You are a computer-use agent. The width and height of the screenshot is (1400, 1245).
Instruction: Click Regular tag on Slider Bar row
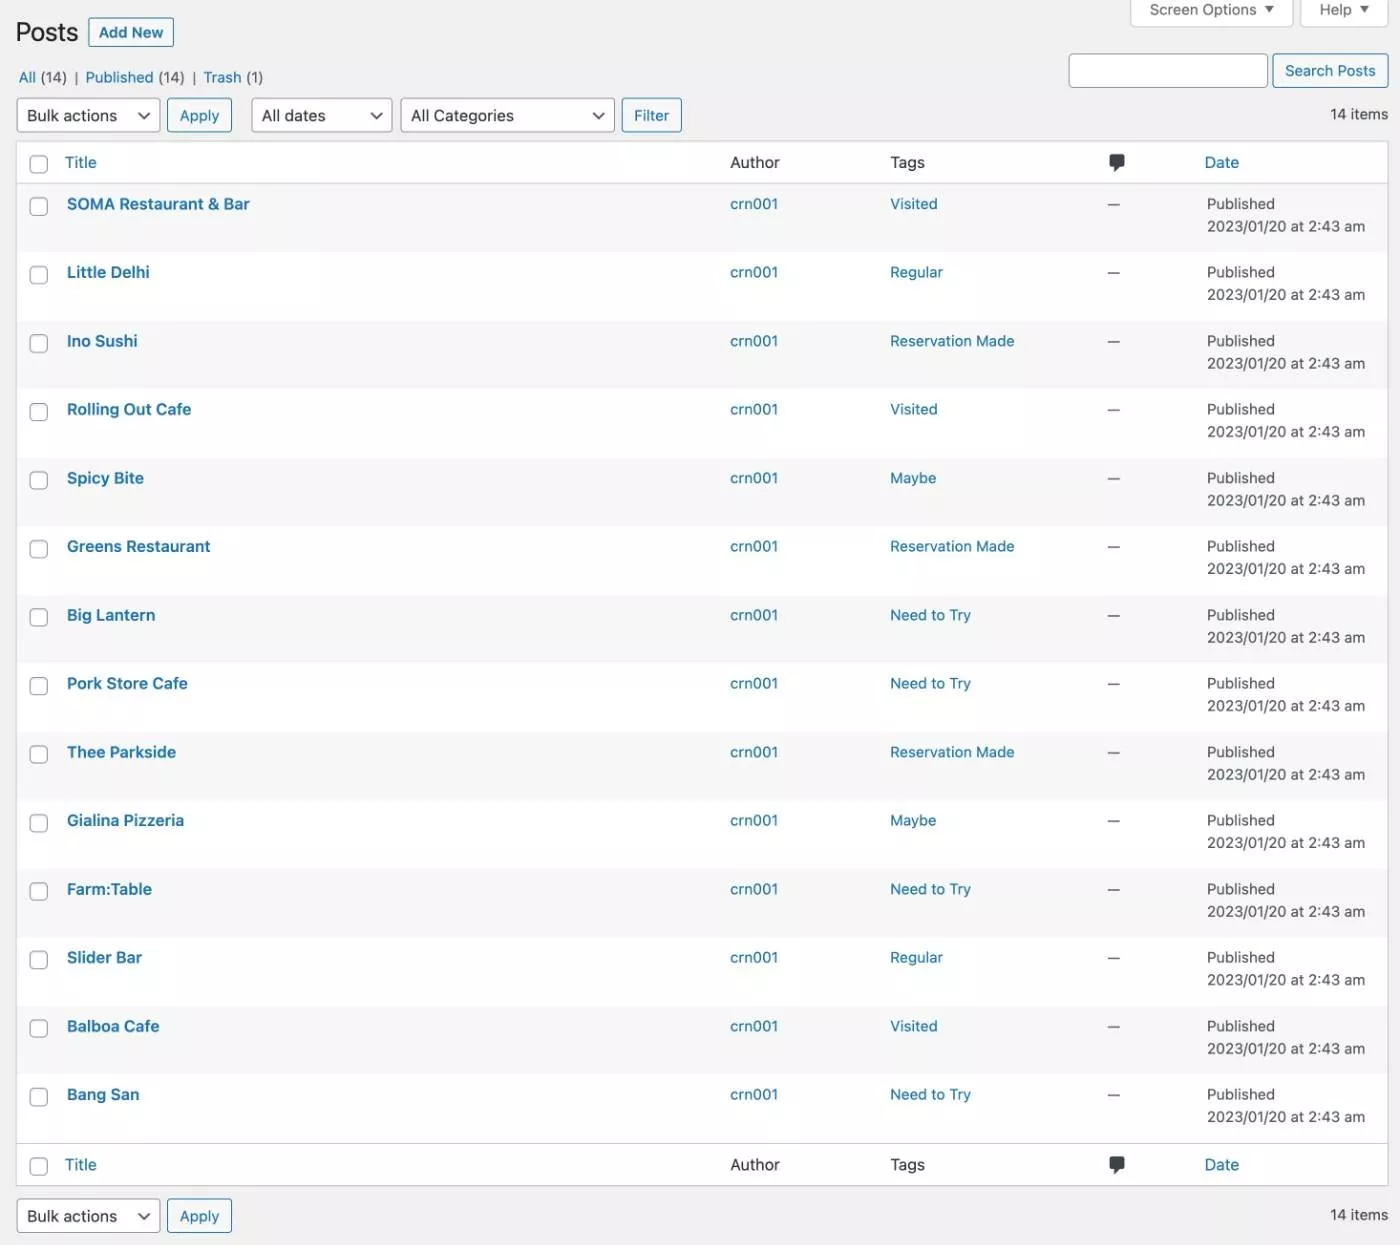pyautogui.click(x=916, y=958)
